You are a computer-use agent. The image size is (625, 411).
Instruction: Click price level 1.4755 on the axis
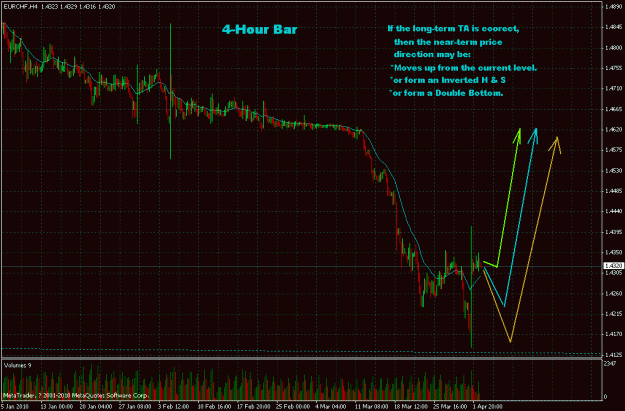pyautogui.click(x=614, y=68)
